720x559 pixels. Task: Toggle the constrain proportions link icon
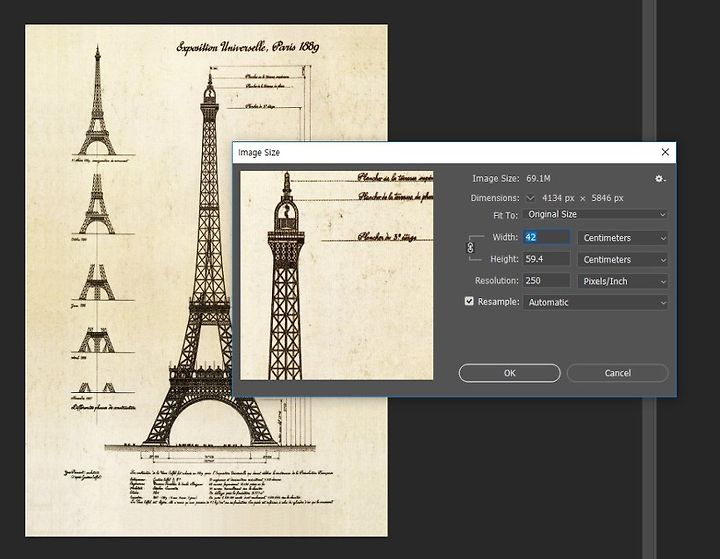point(470,248)
